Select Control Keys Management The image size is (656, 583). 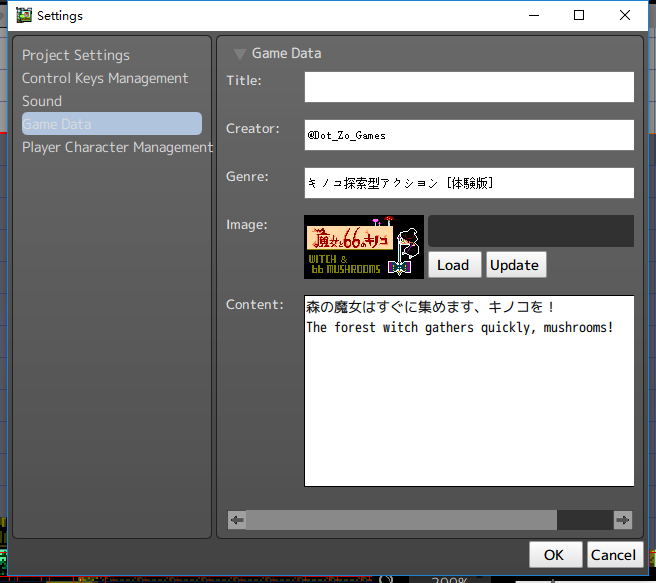tap(105, 78)
